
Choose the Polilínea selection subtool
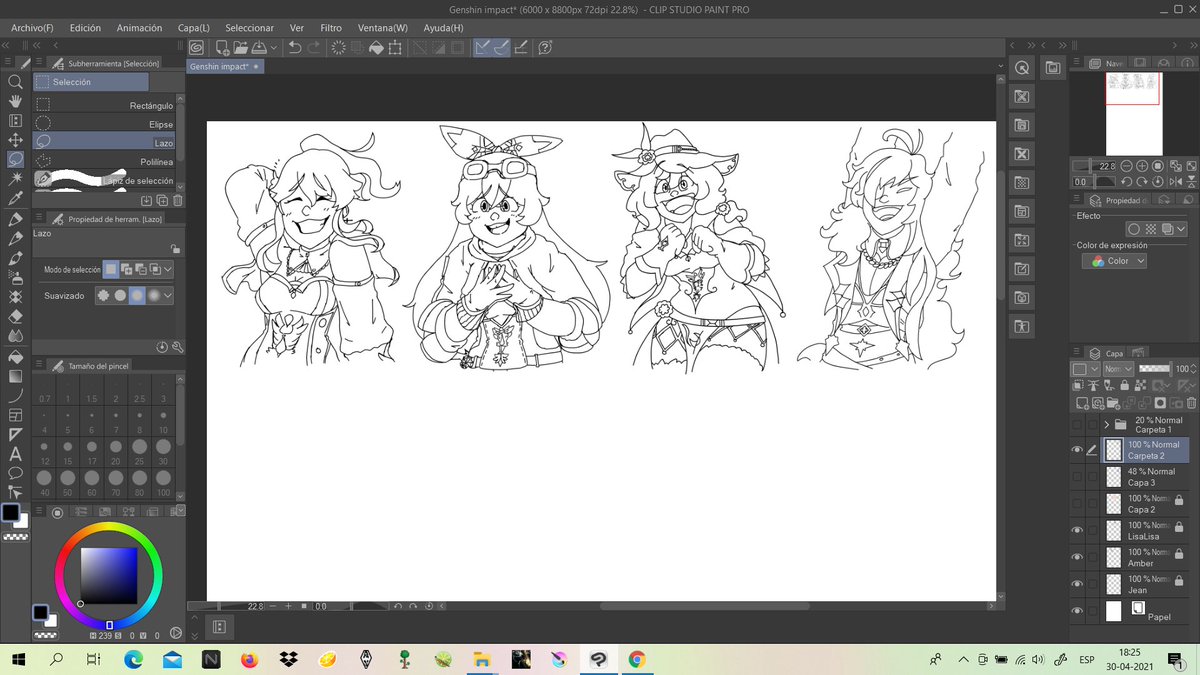point(105,161)
